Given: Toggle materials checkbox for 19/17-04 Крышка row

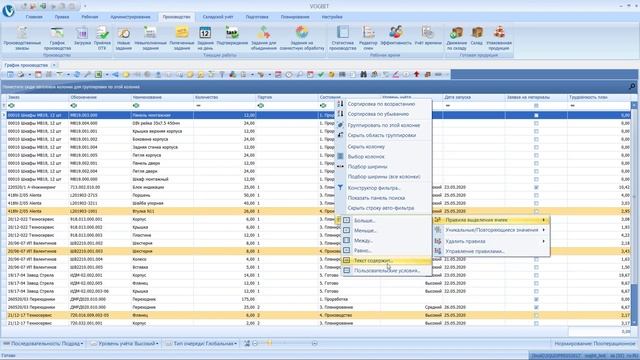Looking at the screenshot, I should pos(536,291).
